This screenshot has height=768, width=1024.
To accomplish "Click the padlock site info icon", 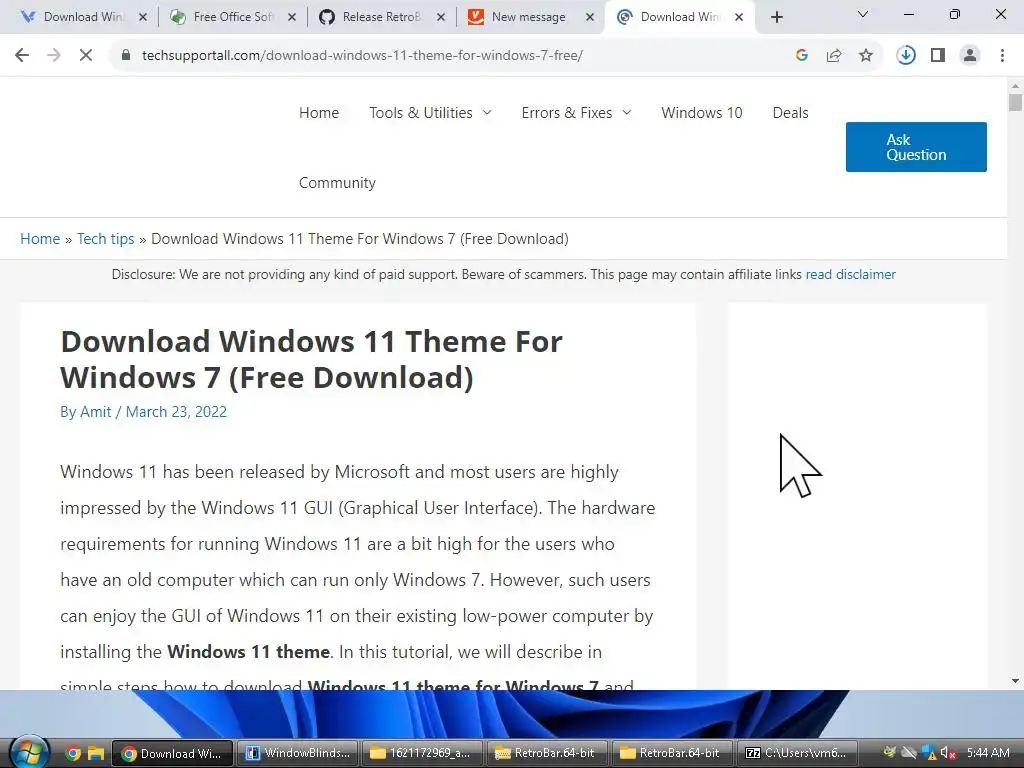I will [x=126, y=56].
